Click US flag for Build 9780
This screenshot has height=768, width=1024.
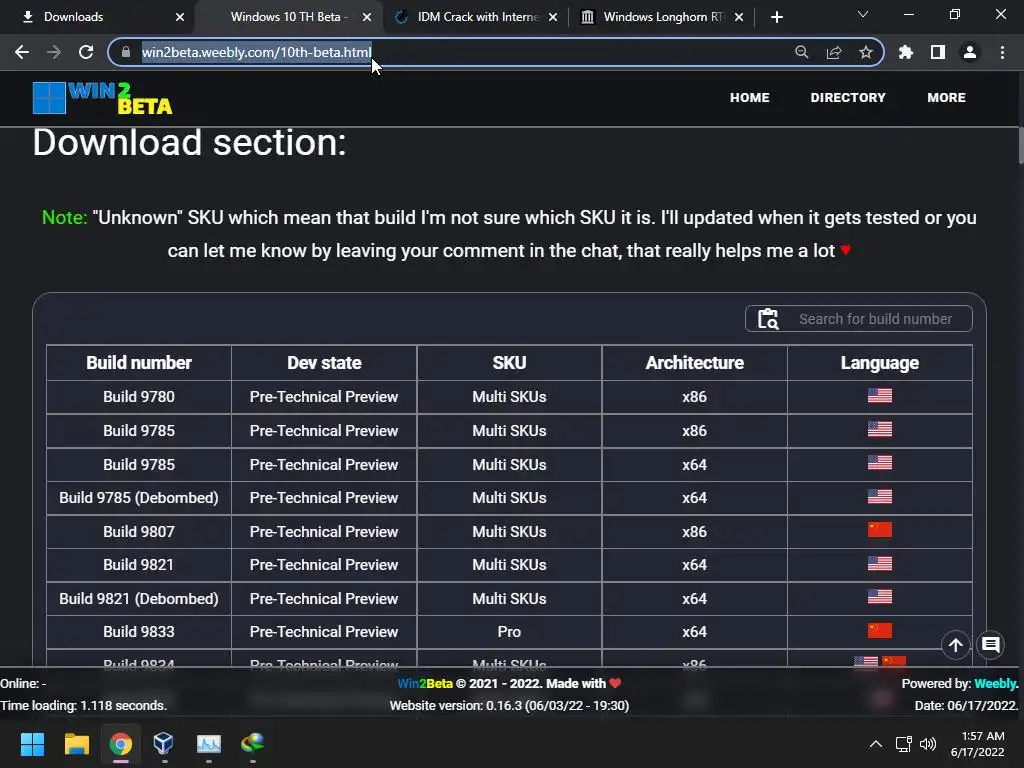pos(880,396)
